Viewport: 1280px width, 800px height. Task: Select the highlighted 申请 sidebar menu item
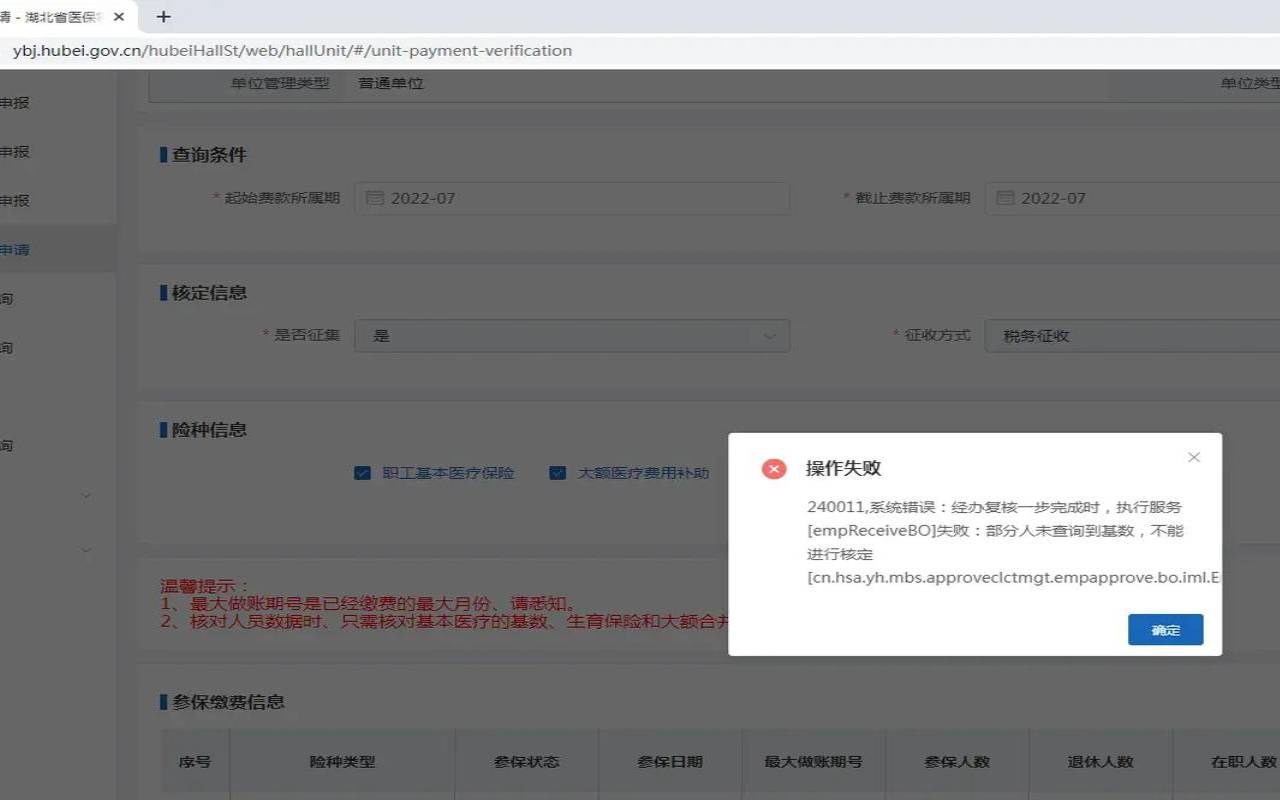[58, 249]
